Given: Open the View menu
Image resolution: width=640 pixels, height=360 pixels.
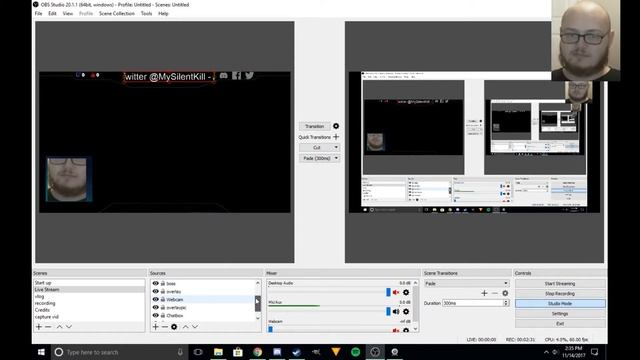Looking at the screenshot, I should tap(68, 13).
